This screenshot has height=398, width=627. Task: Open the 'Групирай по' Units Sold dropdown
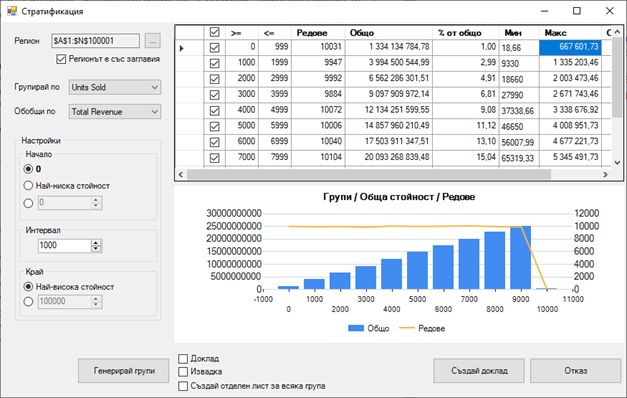pos(115,87)
